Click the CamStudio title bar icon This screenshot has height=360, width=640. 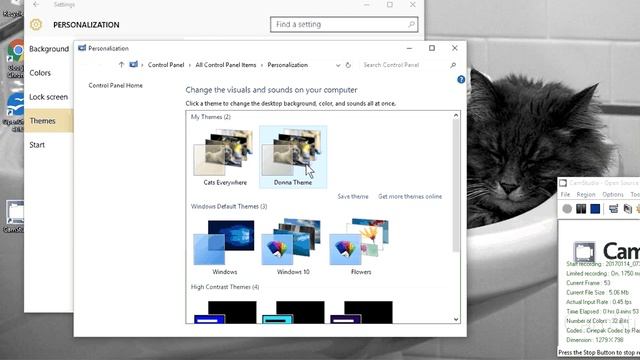click(563, 183)
